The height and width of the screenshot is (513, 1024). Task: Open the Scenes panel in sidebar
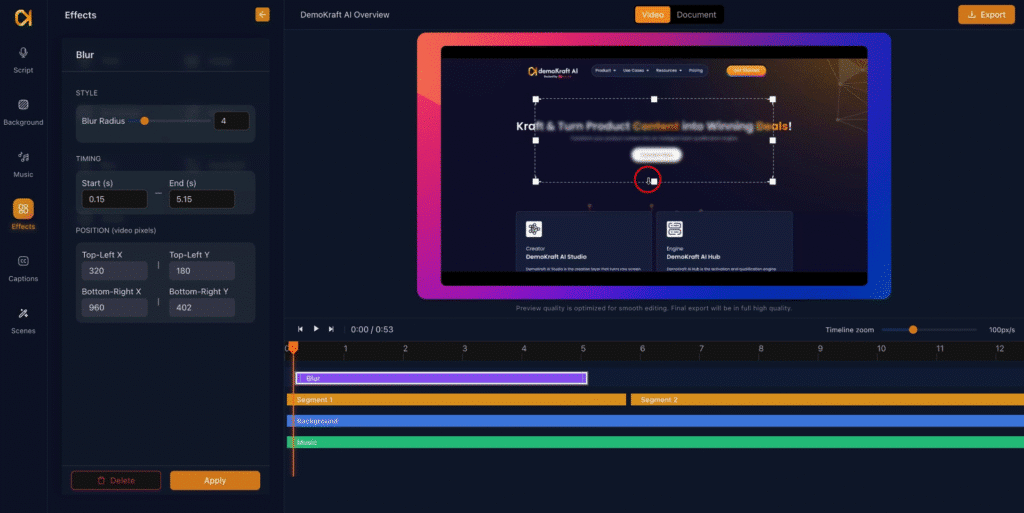click(x=23, y=318)
